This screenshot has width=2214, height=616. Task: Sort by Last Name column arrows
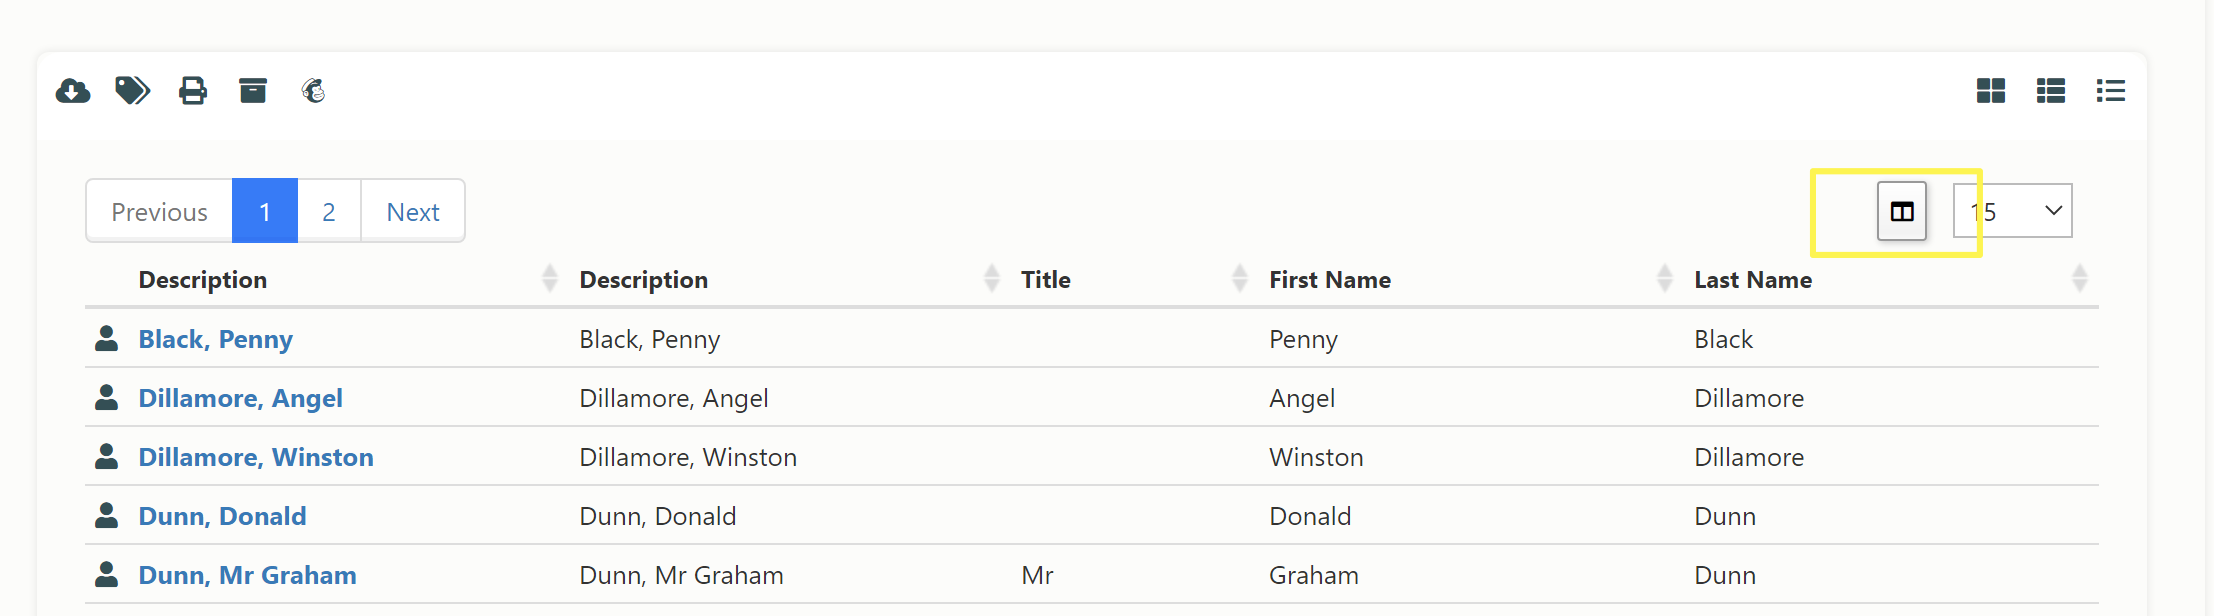[2080, 279]
